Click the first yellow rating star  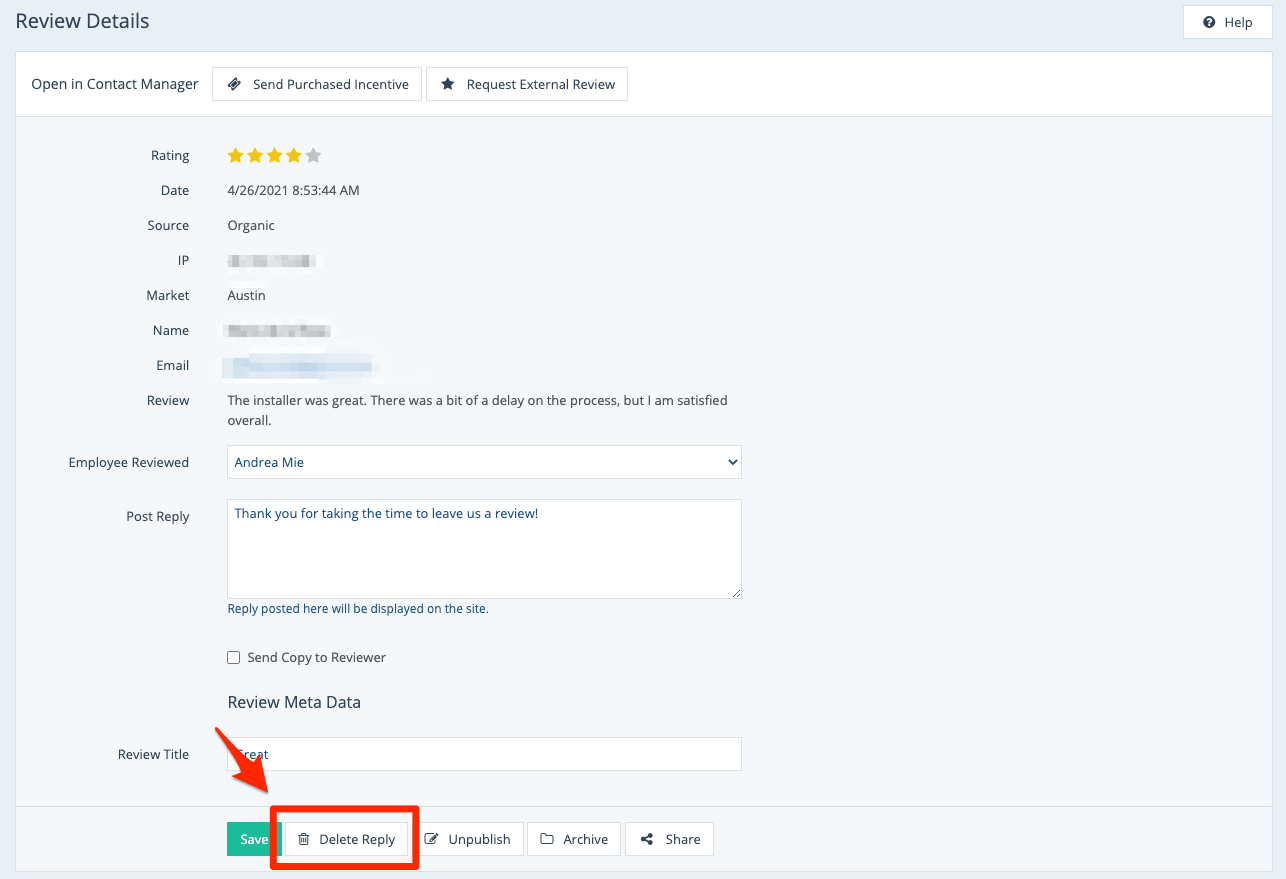pyautogui.click(x=236, y=155)
